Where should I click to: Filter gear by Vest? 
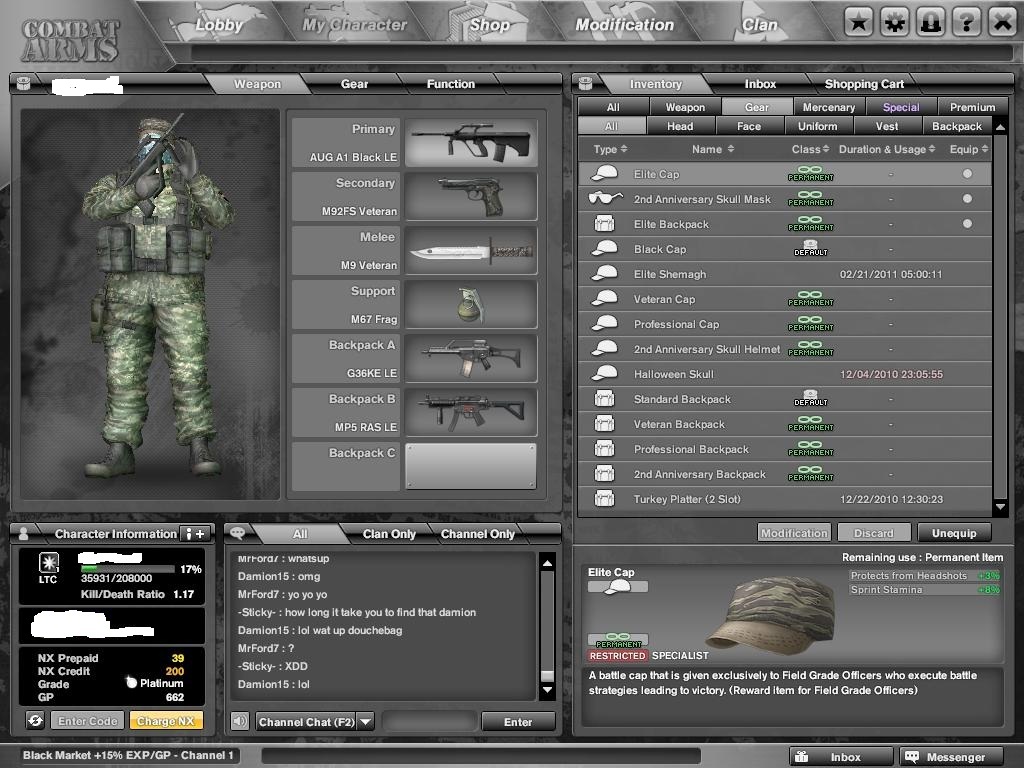click(x=886, y=126)
